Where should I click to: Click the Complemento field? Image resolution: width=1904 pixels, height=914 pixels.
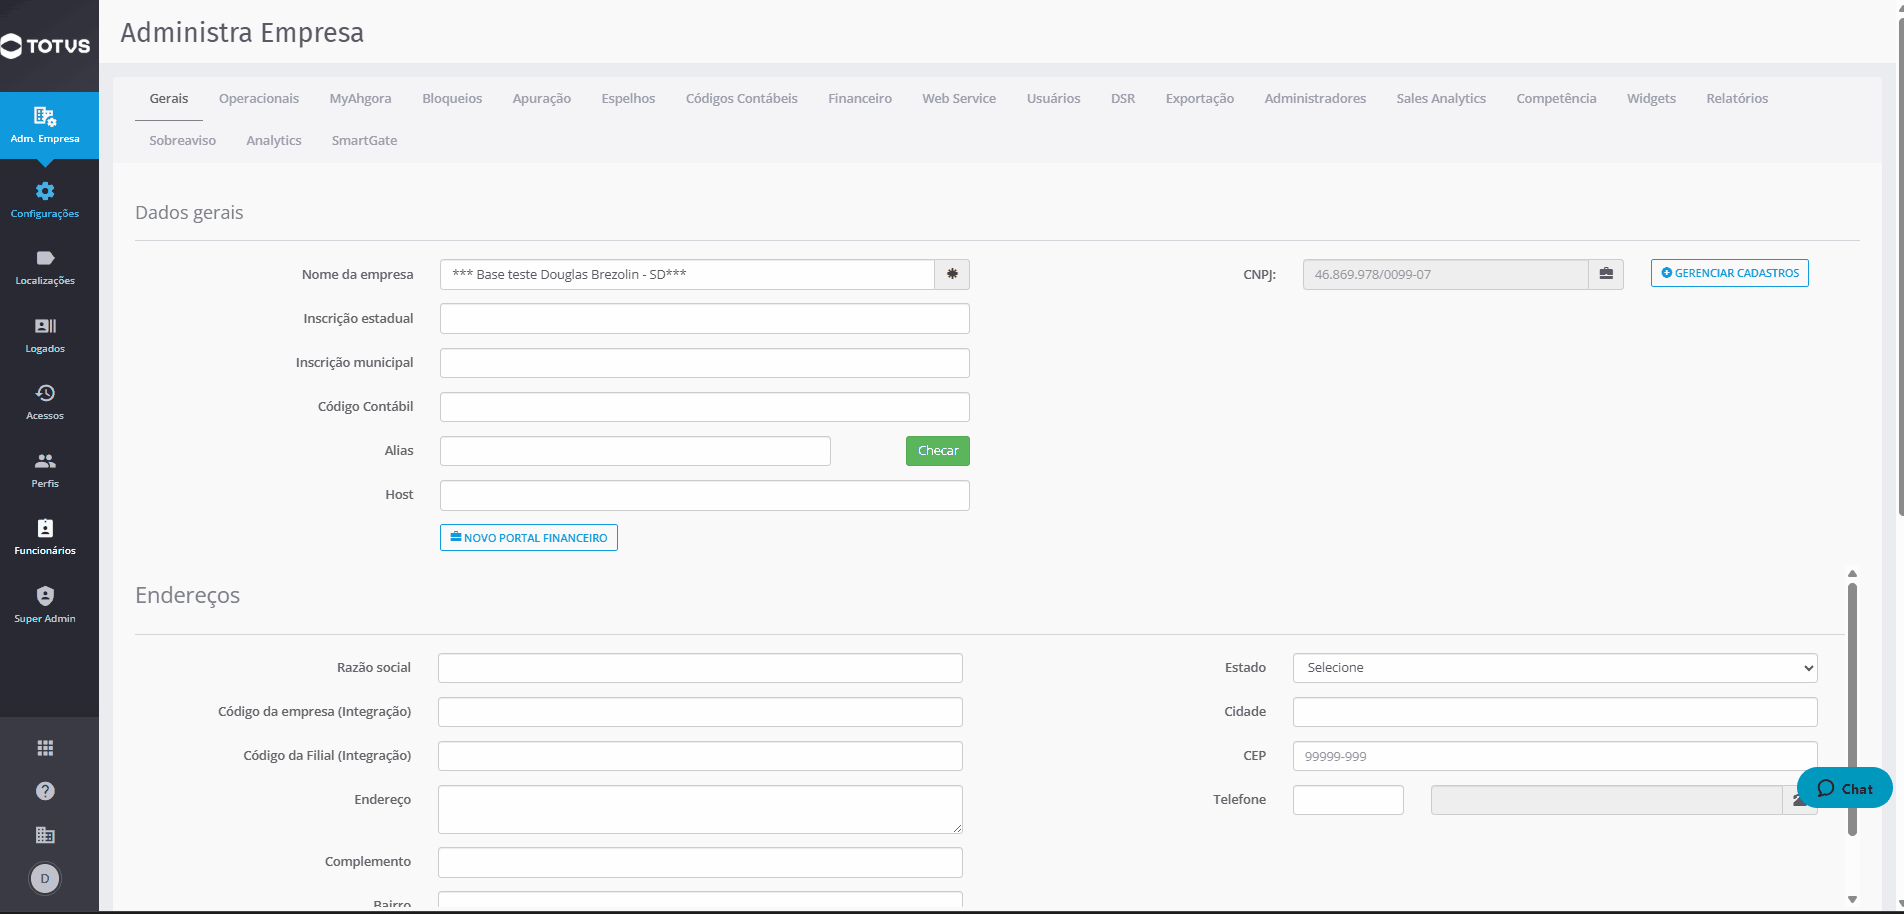pos(700,862)
